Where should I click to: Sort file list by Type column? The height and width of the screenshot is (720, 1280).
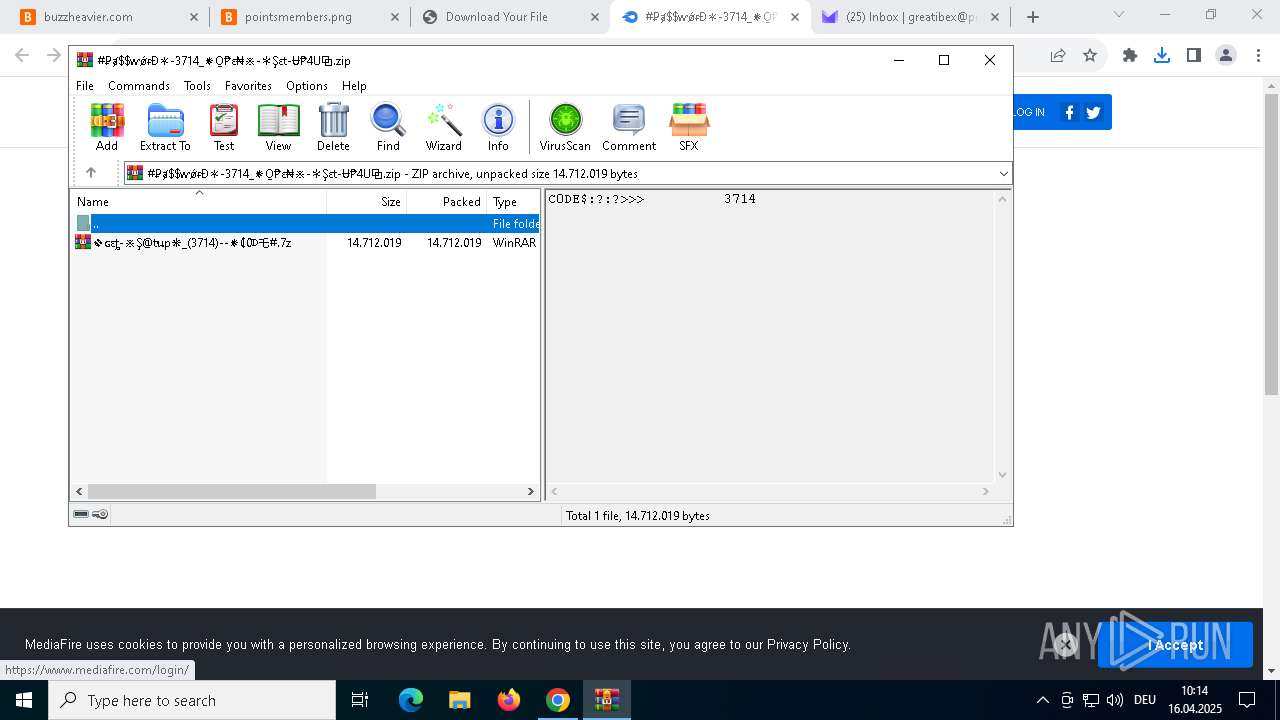513,201
